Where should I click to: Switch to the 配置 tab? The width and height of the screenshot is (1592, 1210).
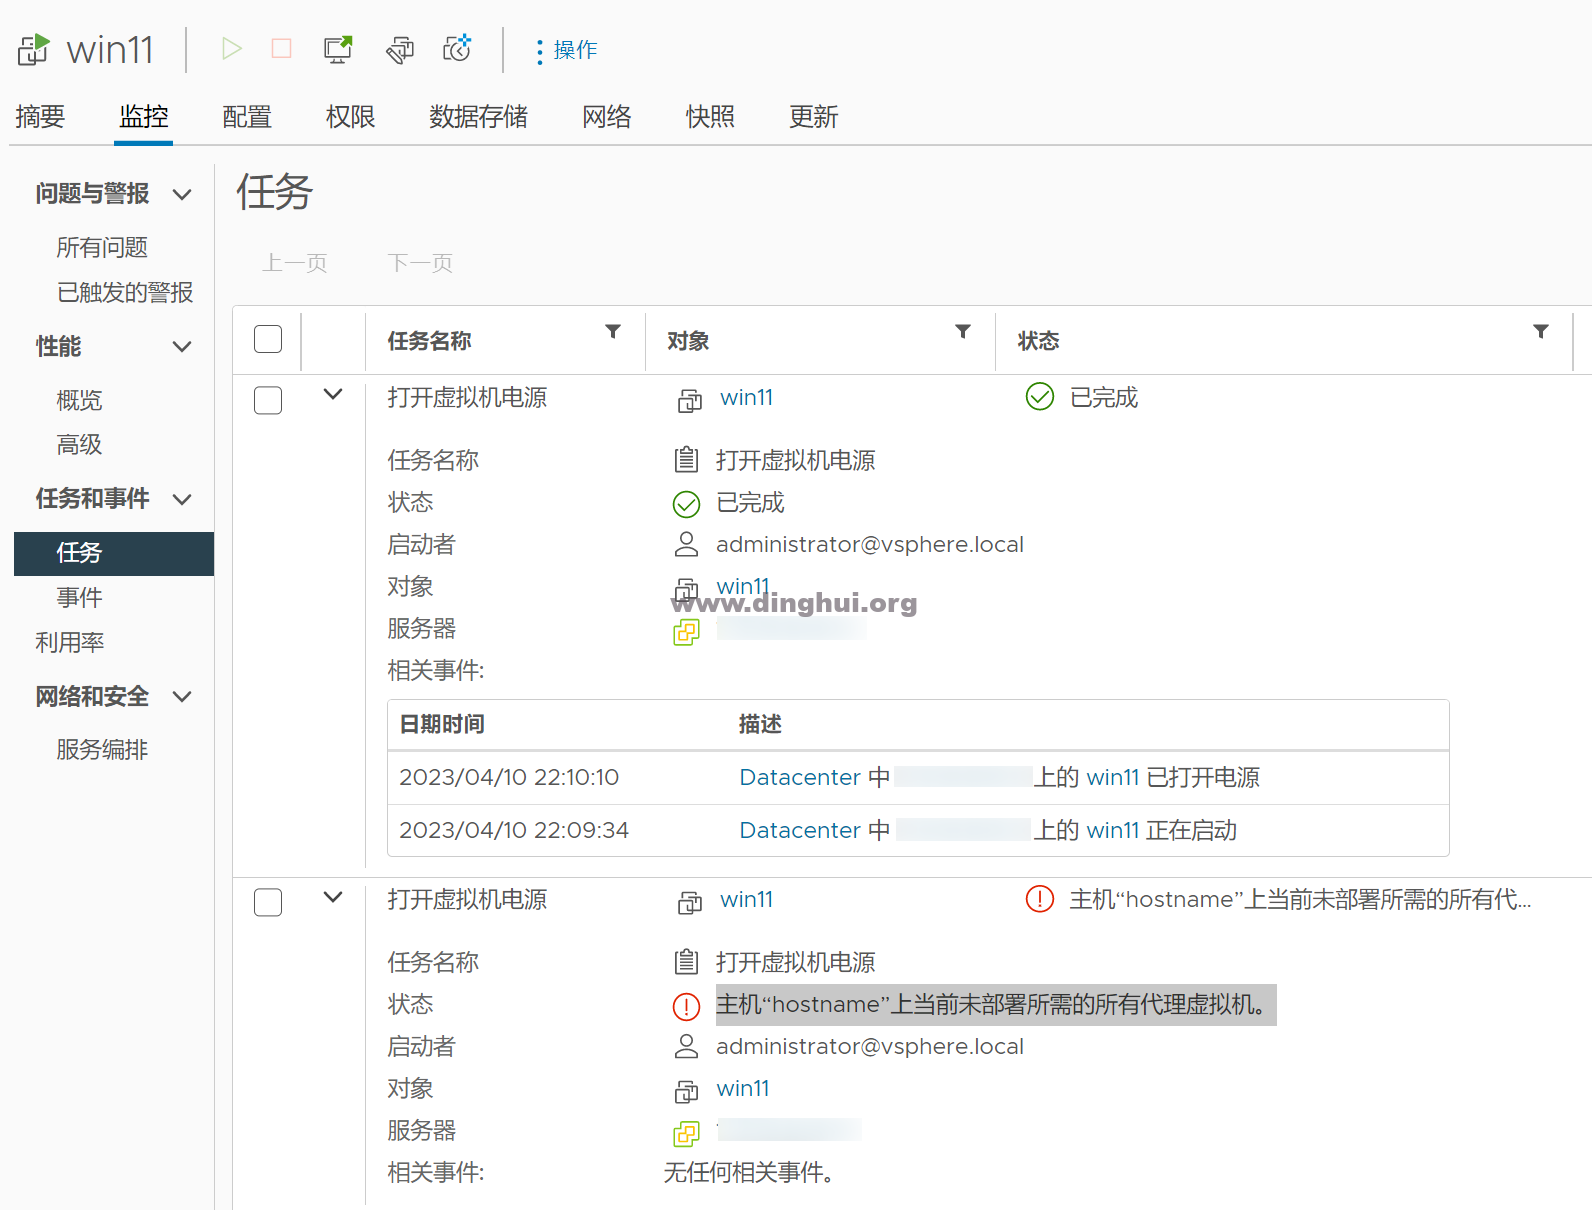pos(247,117)
